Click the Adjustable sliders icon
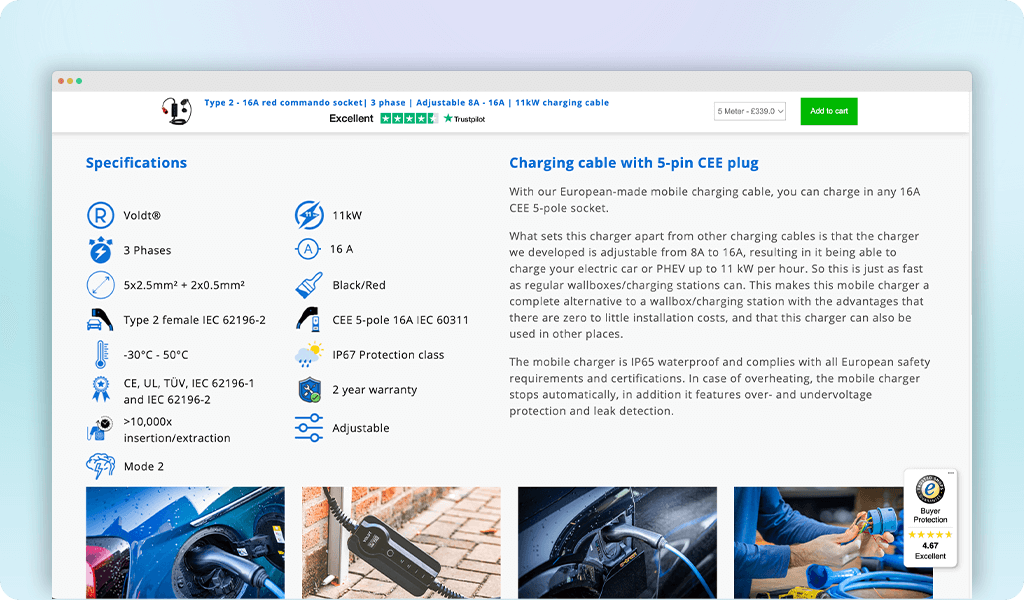This screenshot has height=600, width=1024. coord(309,428)
